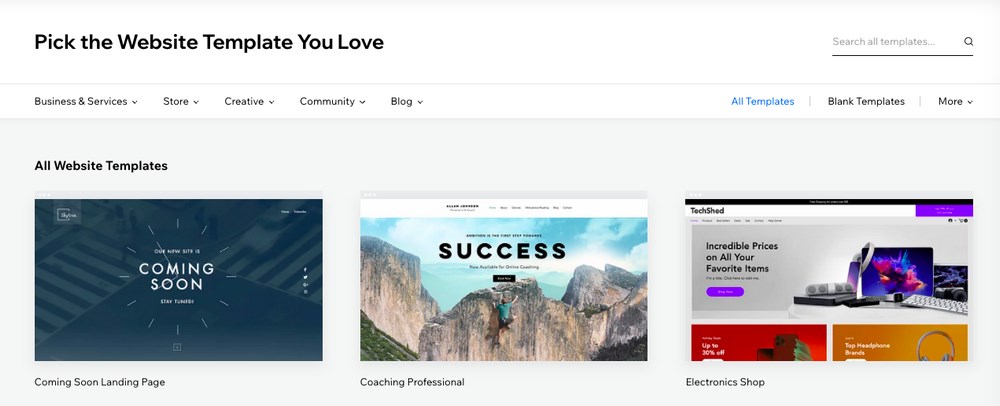Open the More dropdown
1000x406 pixels.
(x=955, y=101)
